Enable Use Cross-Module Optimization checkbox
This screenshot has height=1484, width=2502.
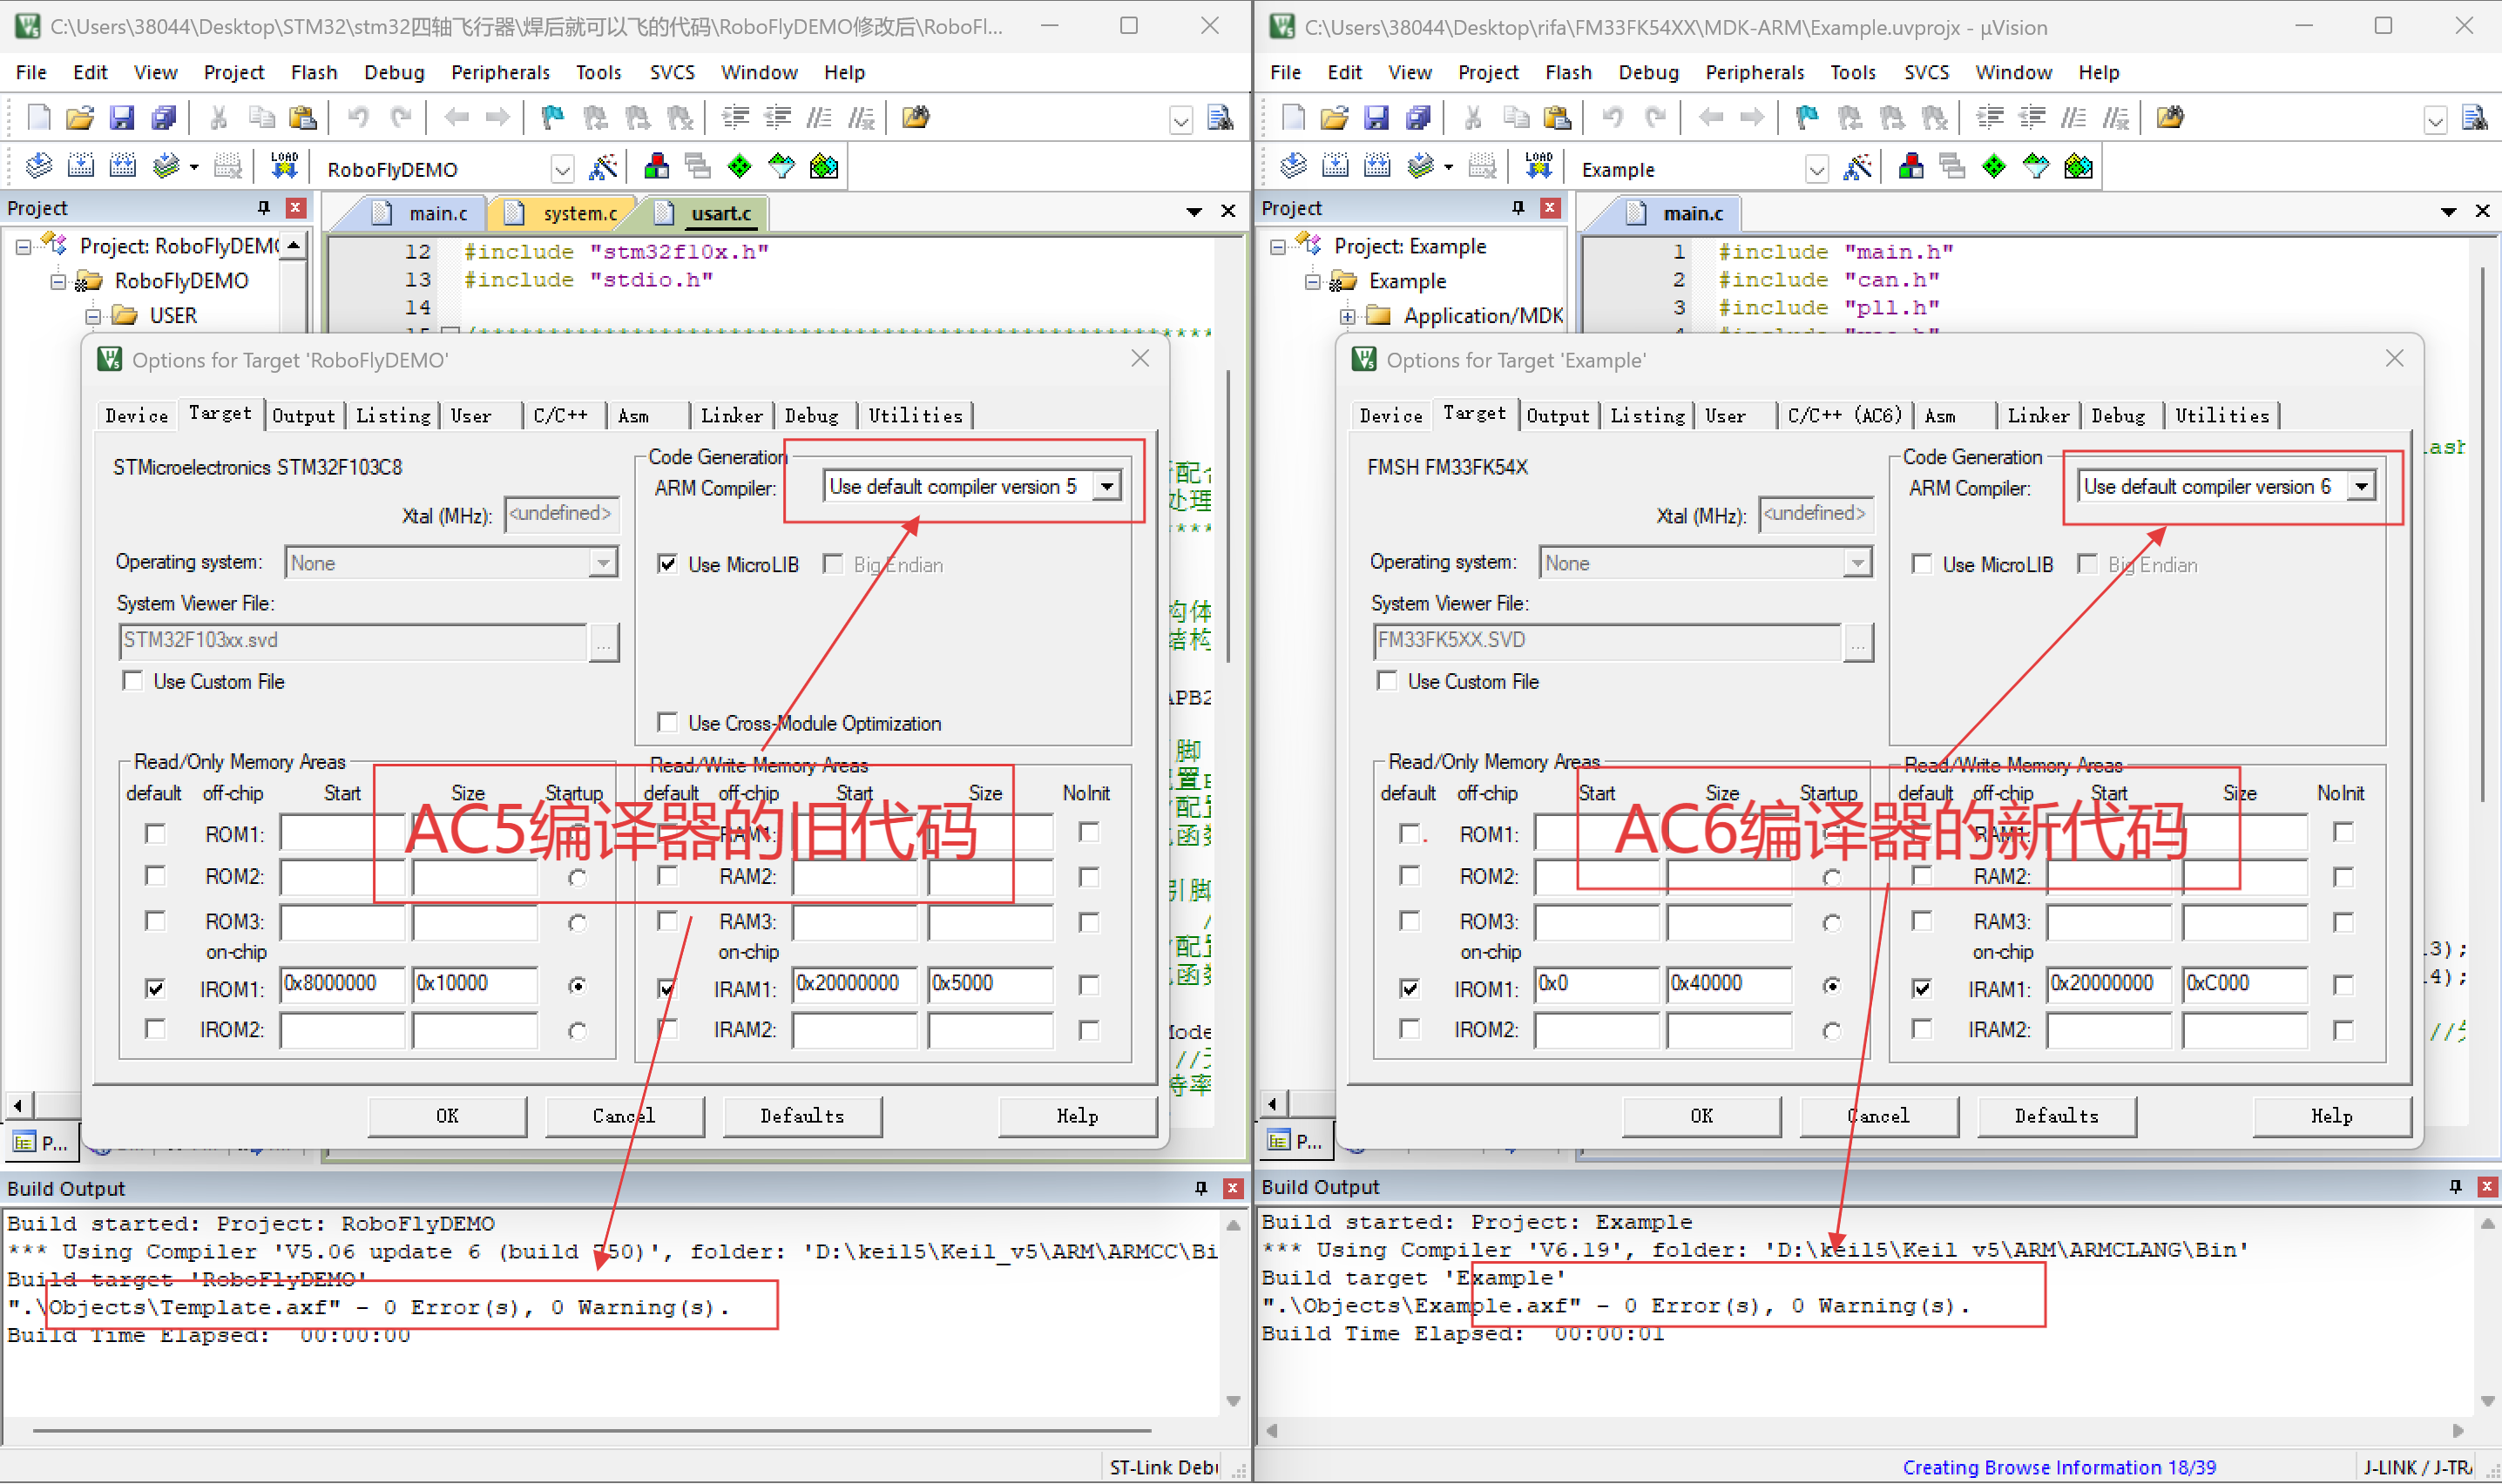[667, 722]
